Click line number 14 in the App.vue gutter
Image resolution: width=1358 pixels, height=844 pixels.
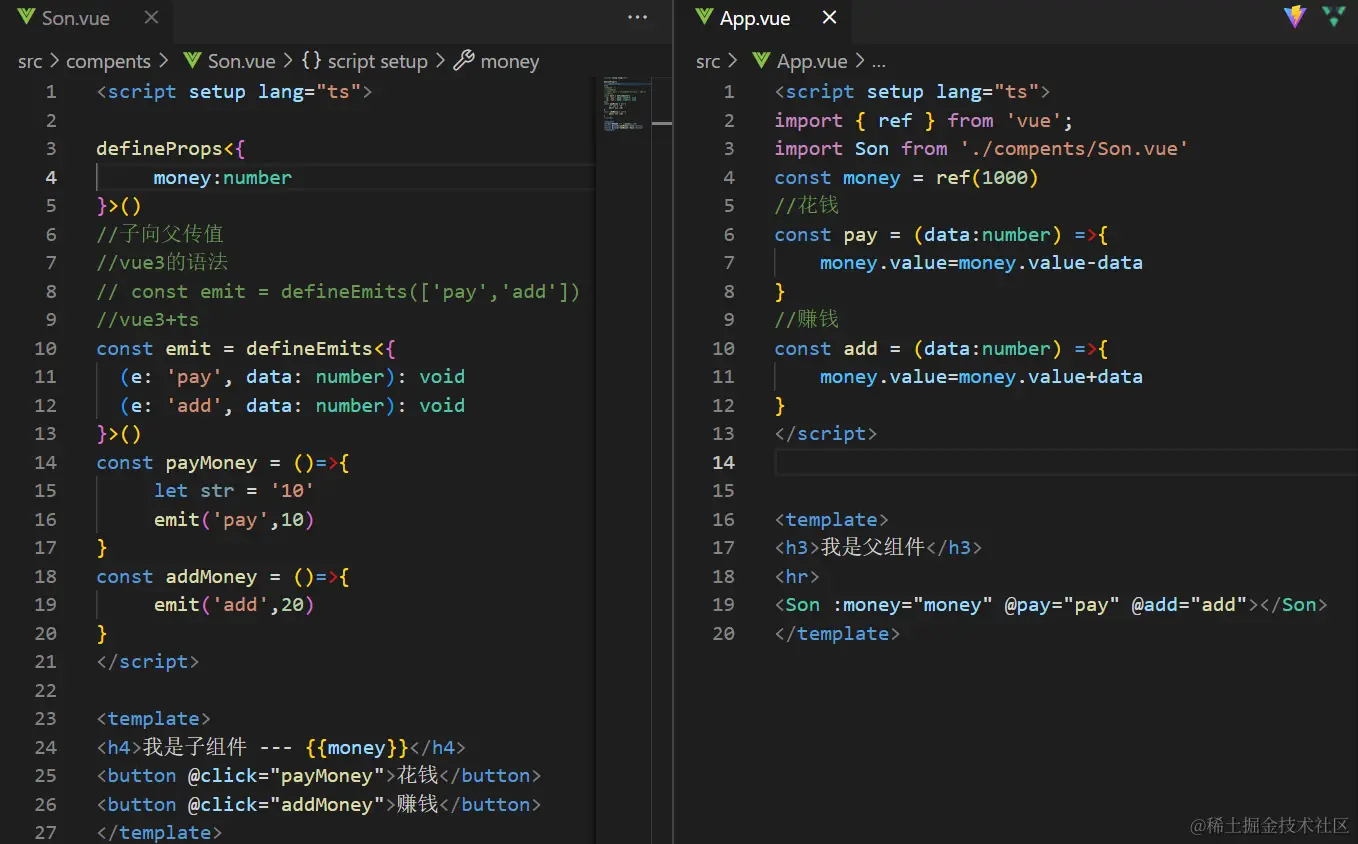coord(723,462)
